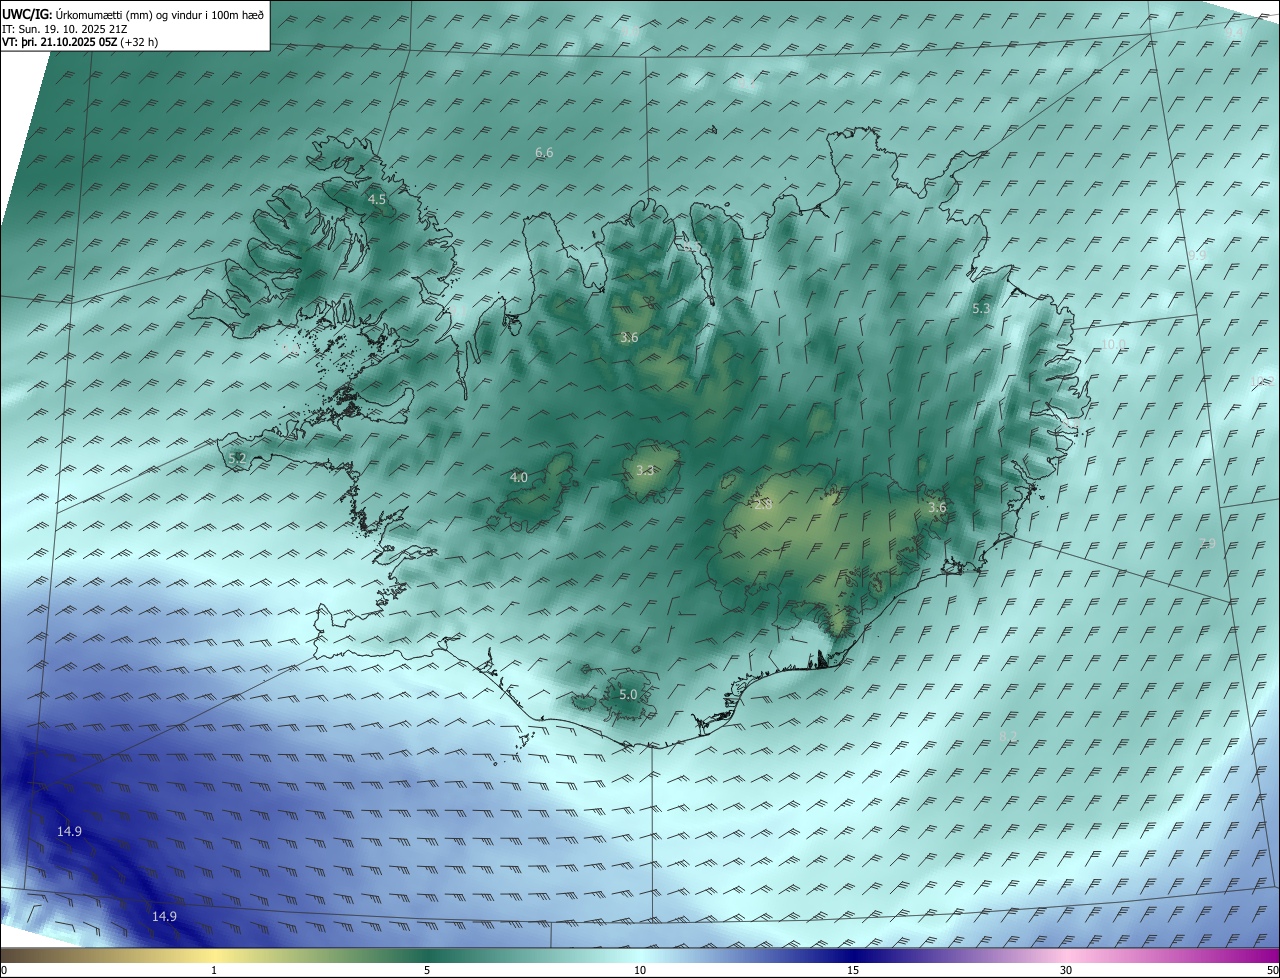Click the 5.2 value label on the western peninsula
The image size is (1280, 978).
coord(237,459)
